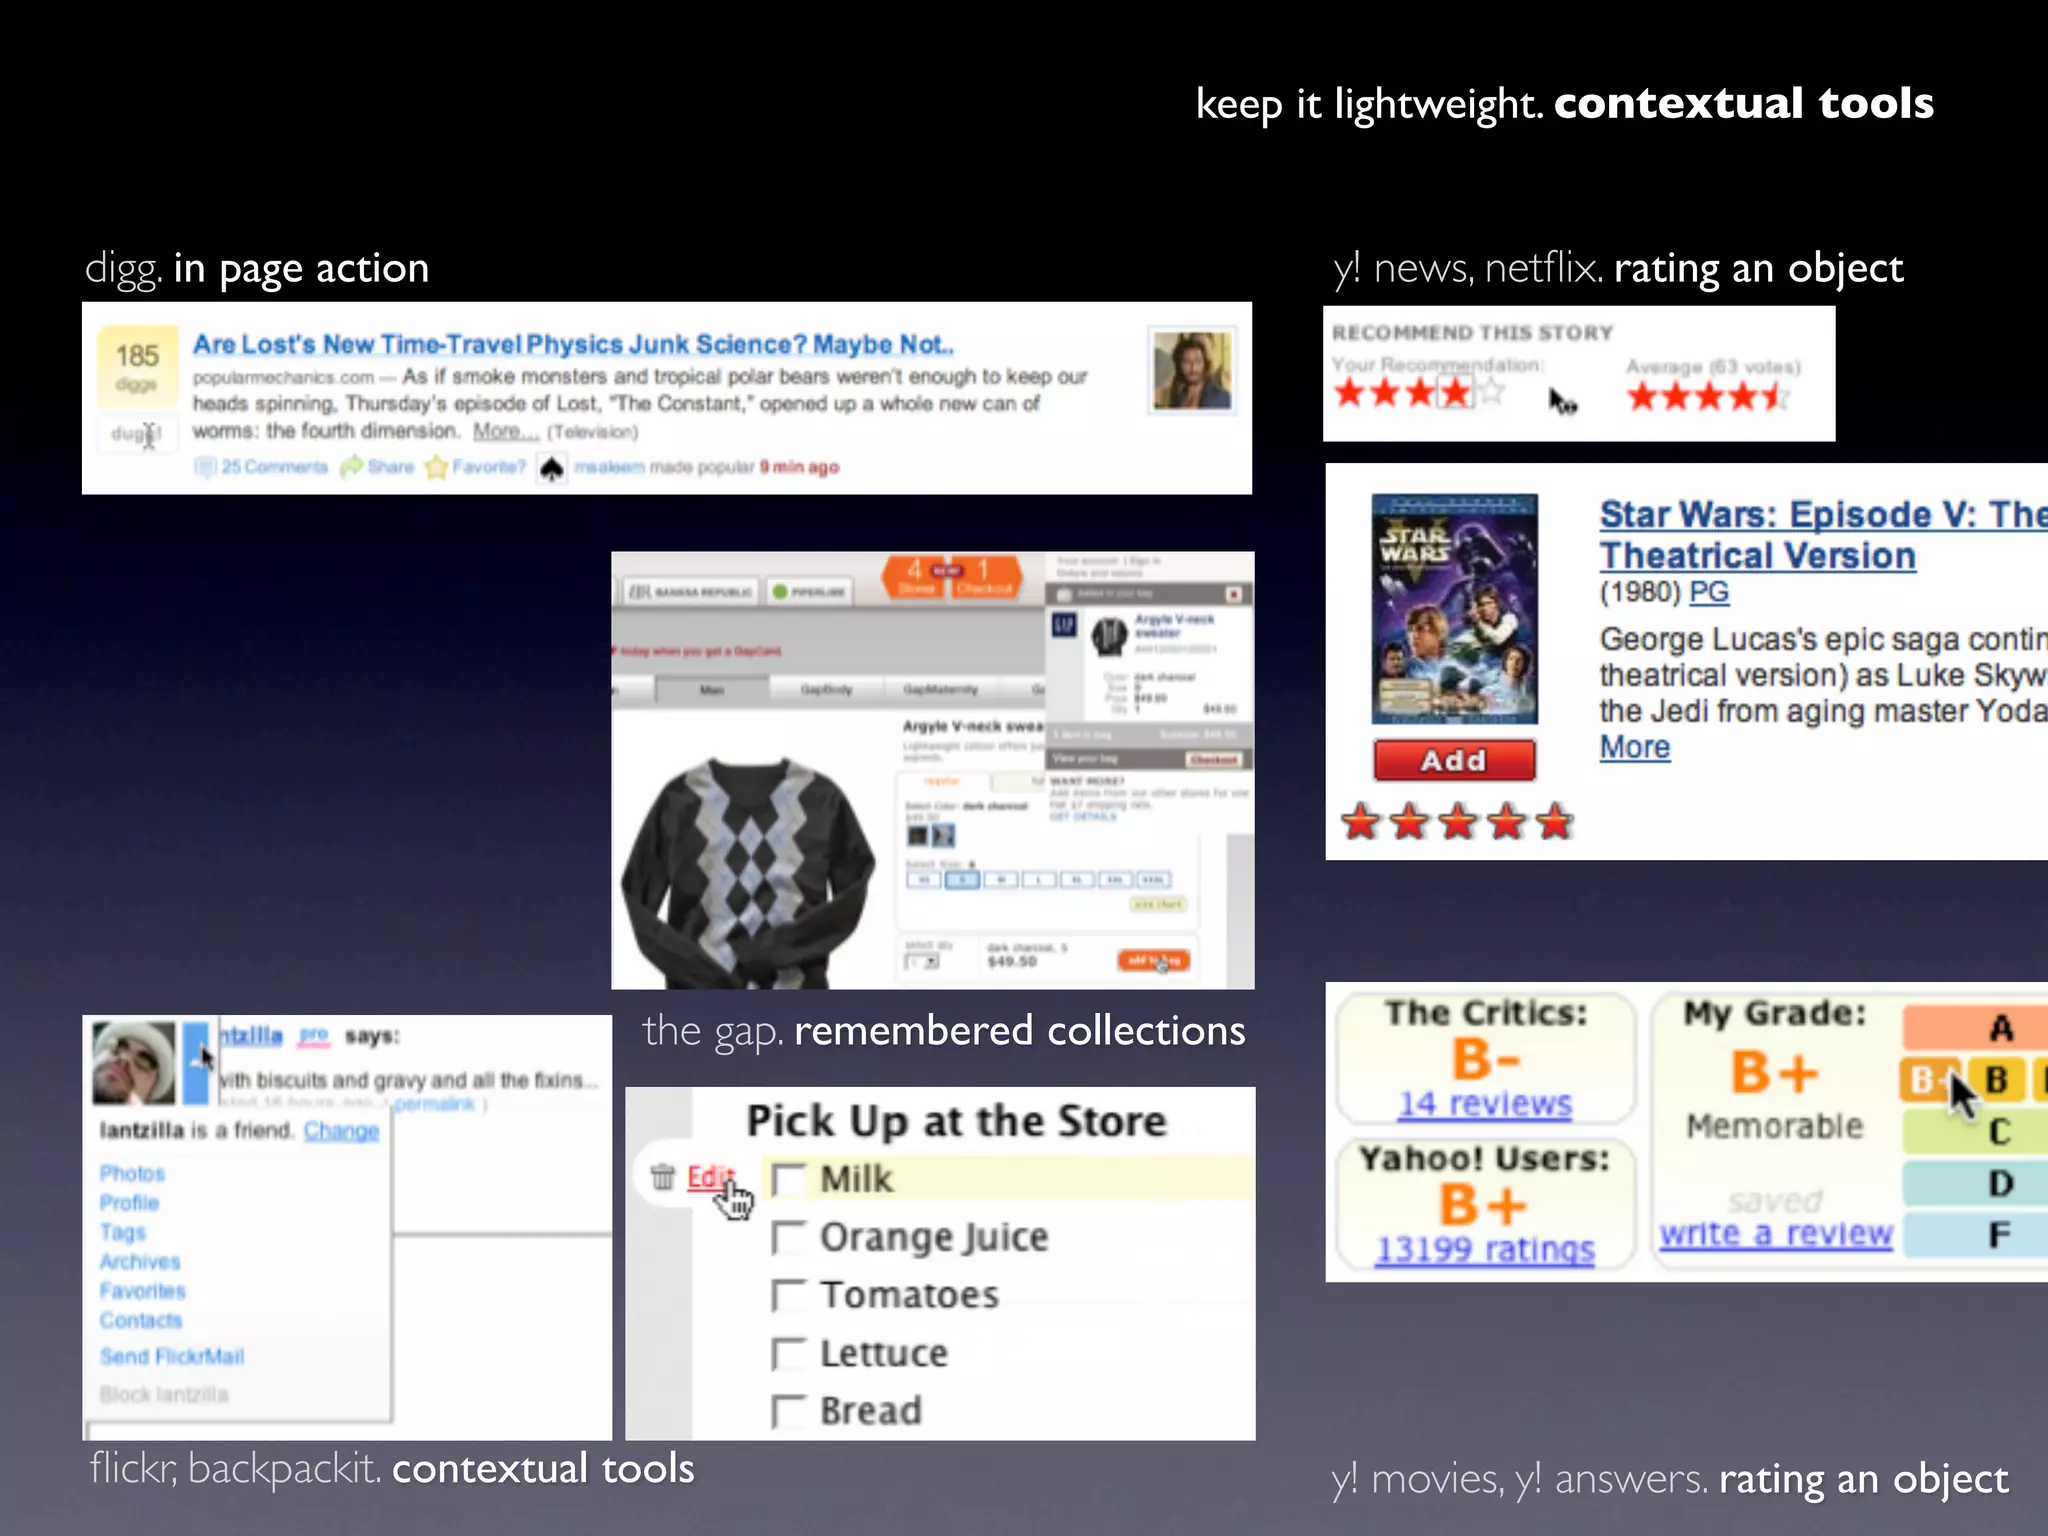Switch to the Banana Republic store tab

click(690, 591)
